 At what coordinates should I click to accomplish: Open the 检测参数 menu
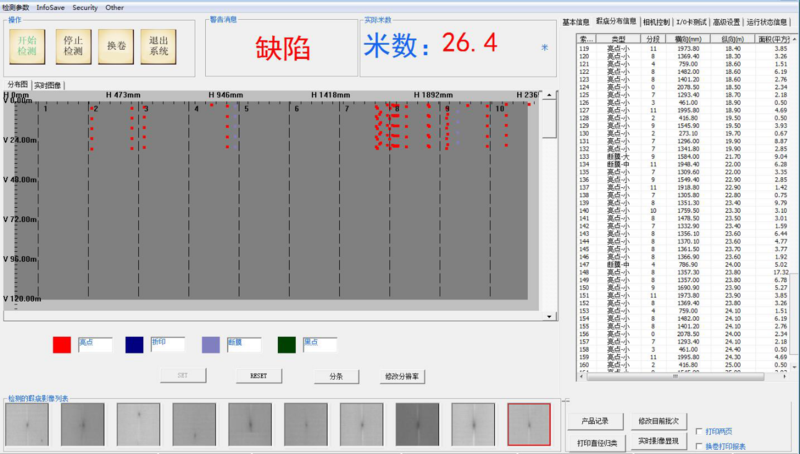[x=15, y=6]
